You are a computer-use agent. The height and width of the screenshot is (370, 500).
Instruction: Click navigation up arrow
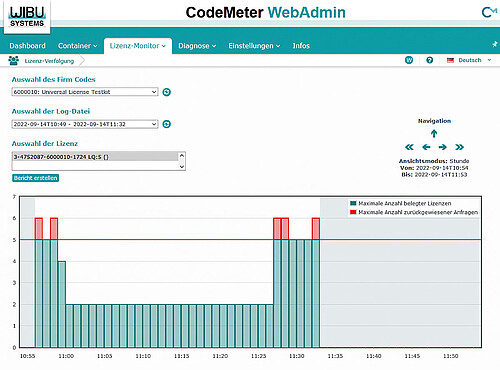434,134
